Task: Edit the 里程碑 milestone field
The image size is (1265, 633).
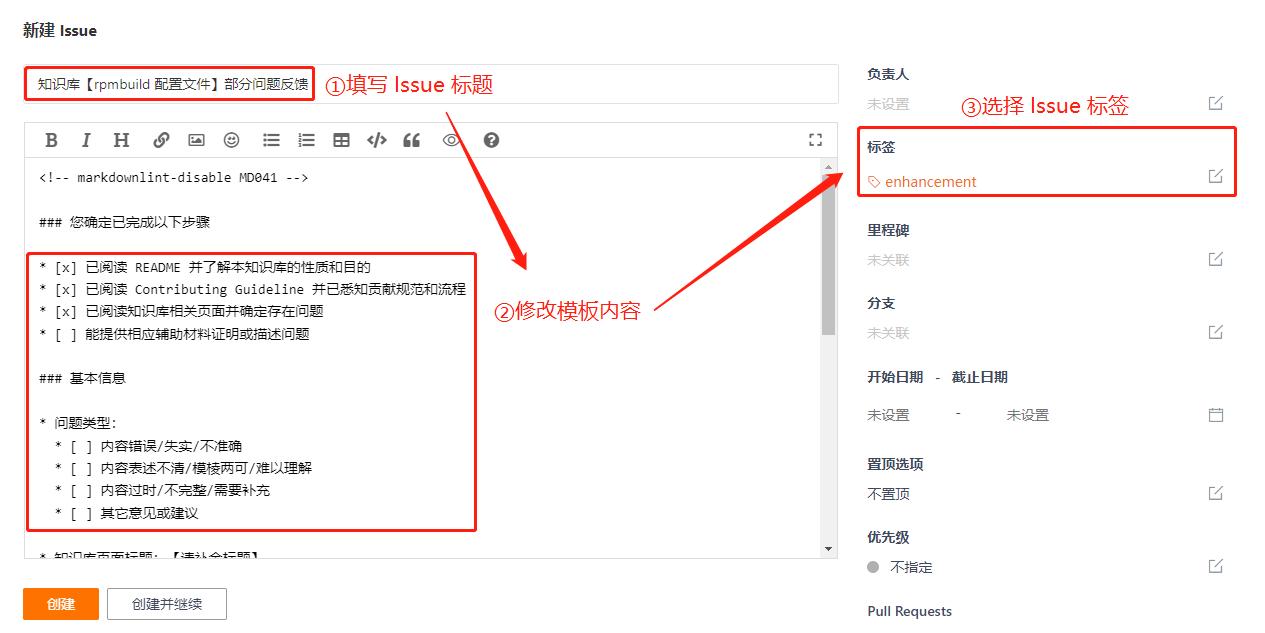Action: point(1216,259)
